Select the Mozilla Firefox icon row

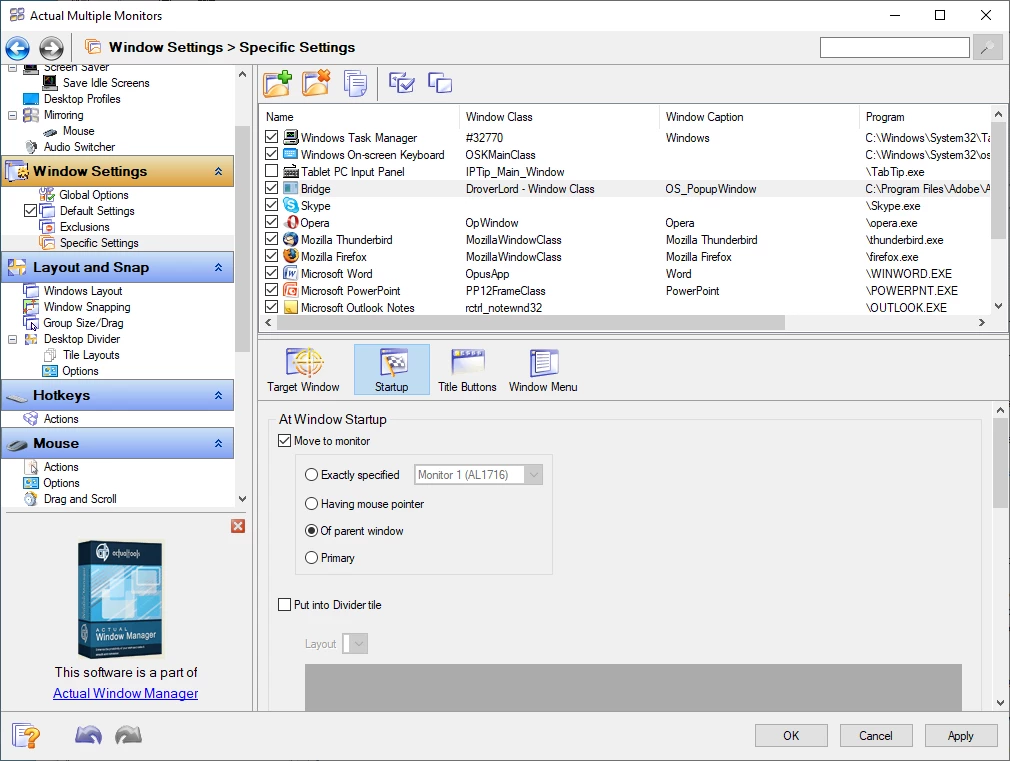coord(291,256)
